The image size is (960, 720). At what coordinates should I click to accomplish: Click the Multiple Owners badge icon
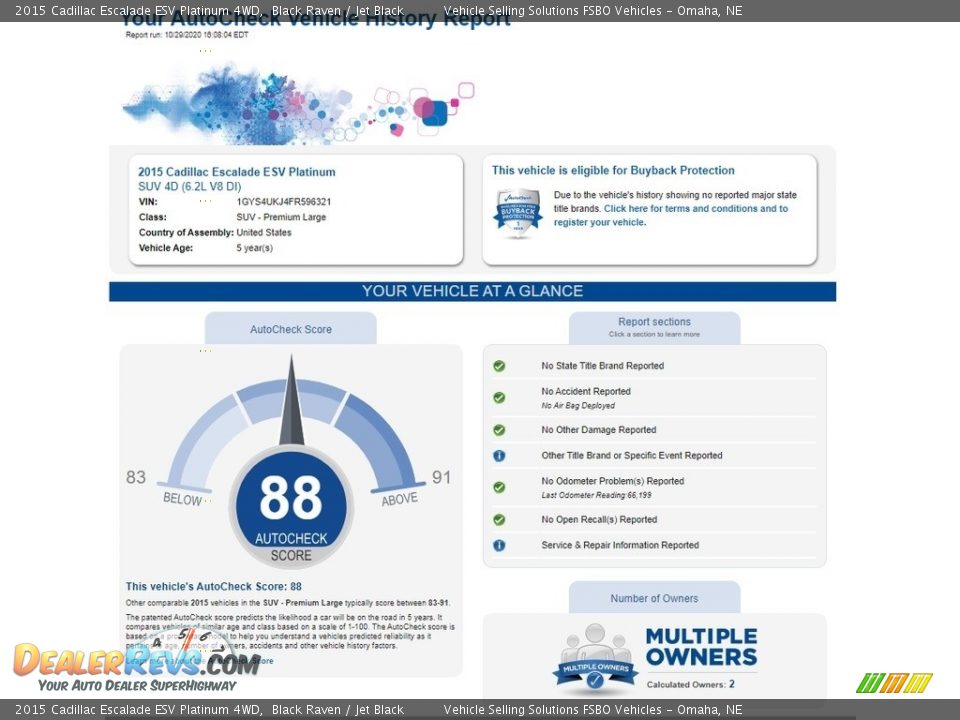pyautogui.click(x=595, y=658)
